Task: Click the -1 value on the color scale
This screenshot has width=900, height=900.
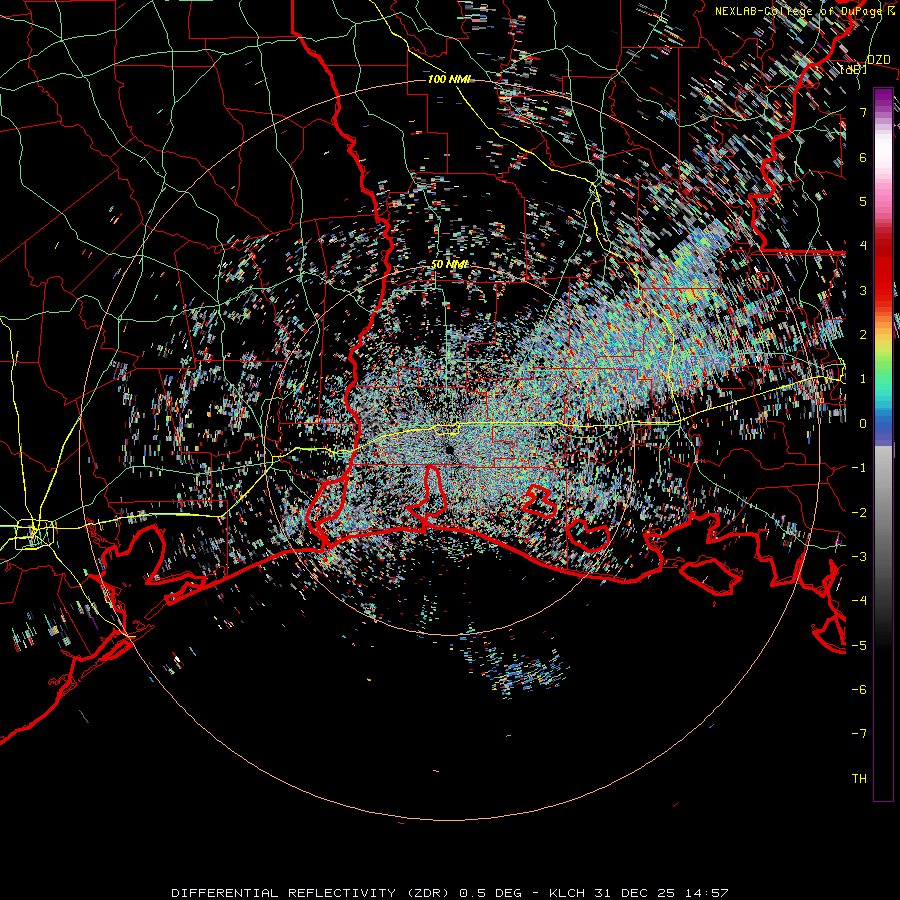Action: 859,468
